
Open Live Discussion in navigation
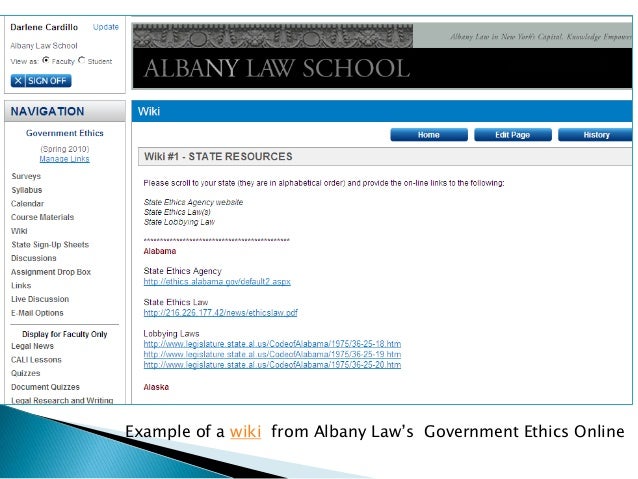[40, 299]
